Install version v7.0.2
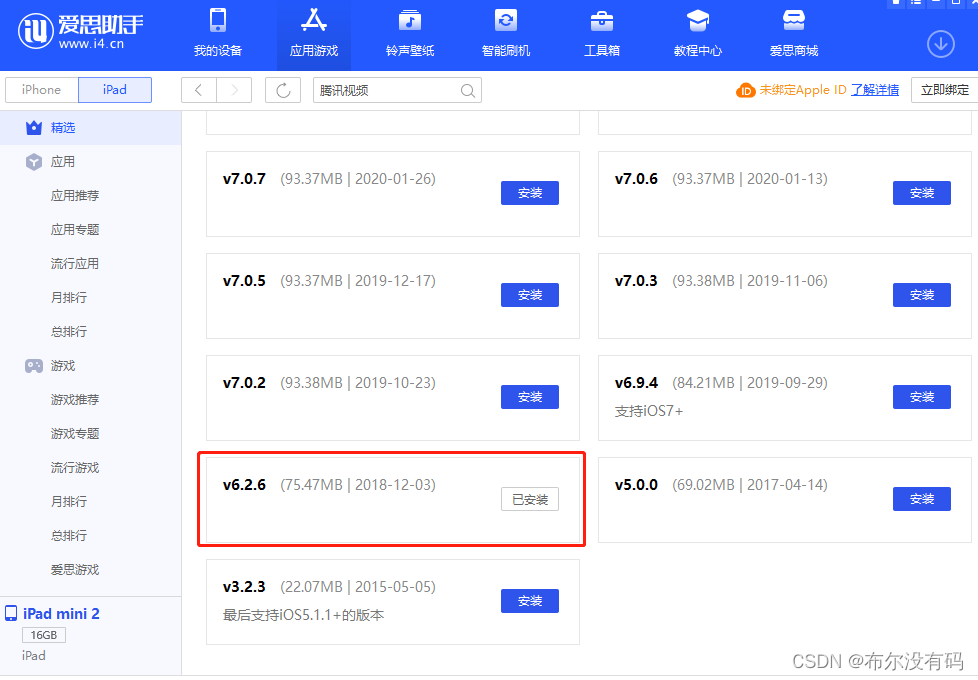The height and width of the screenshot is (680, 978). (530, 397)
